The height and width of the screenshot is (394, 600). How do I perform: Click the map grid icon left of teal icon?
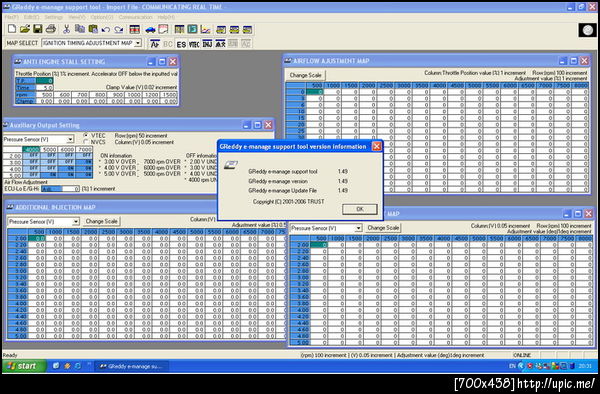pos(179,29)
